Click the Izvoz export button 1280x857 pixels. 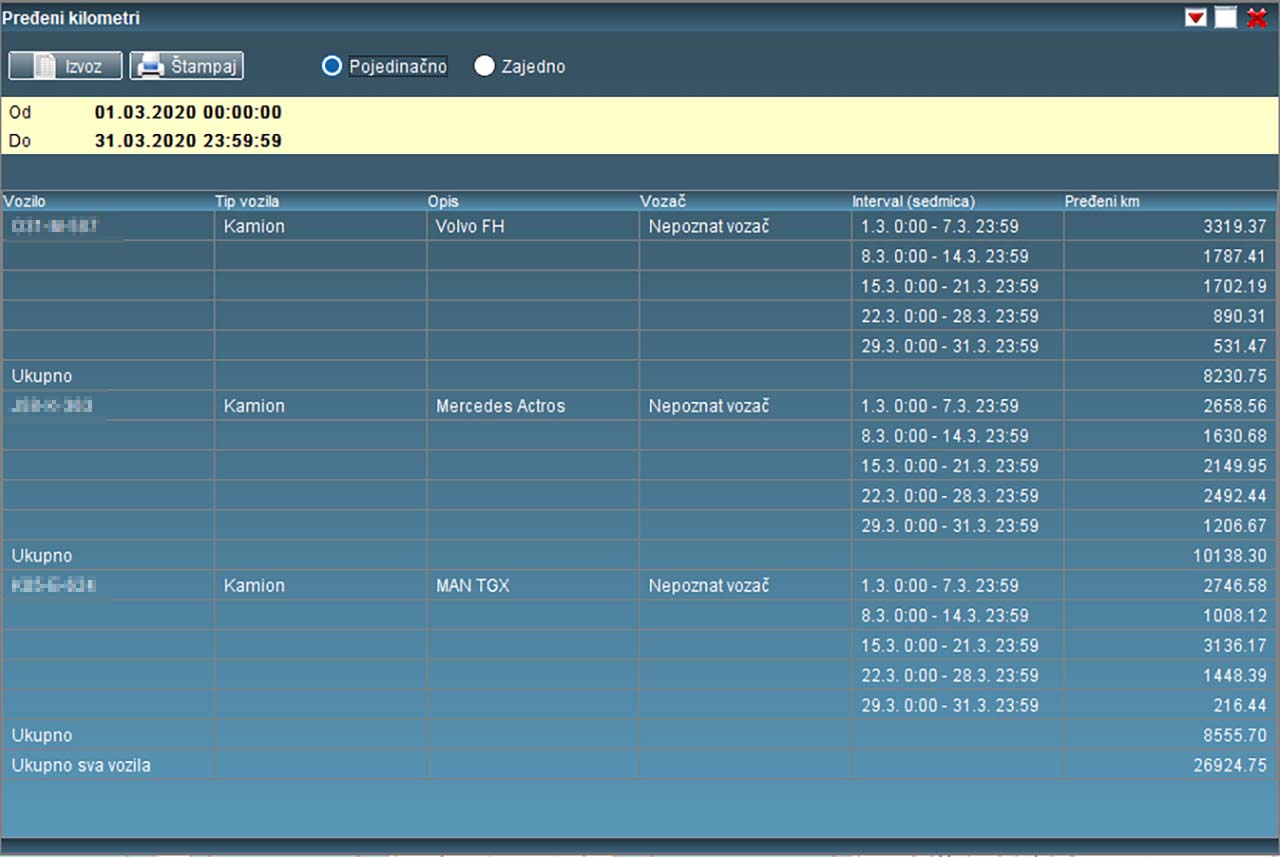pyautogui.click(x=65, y=66)
